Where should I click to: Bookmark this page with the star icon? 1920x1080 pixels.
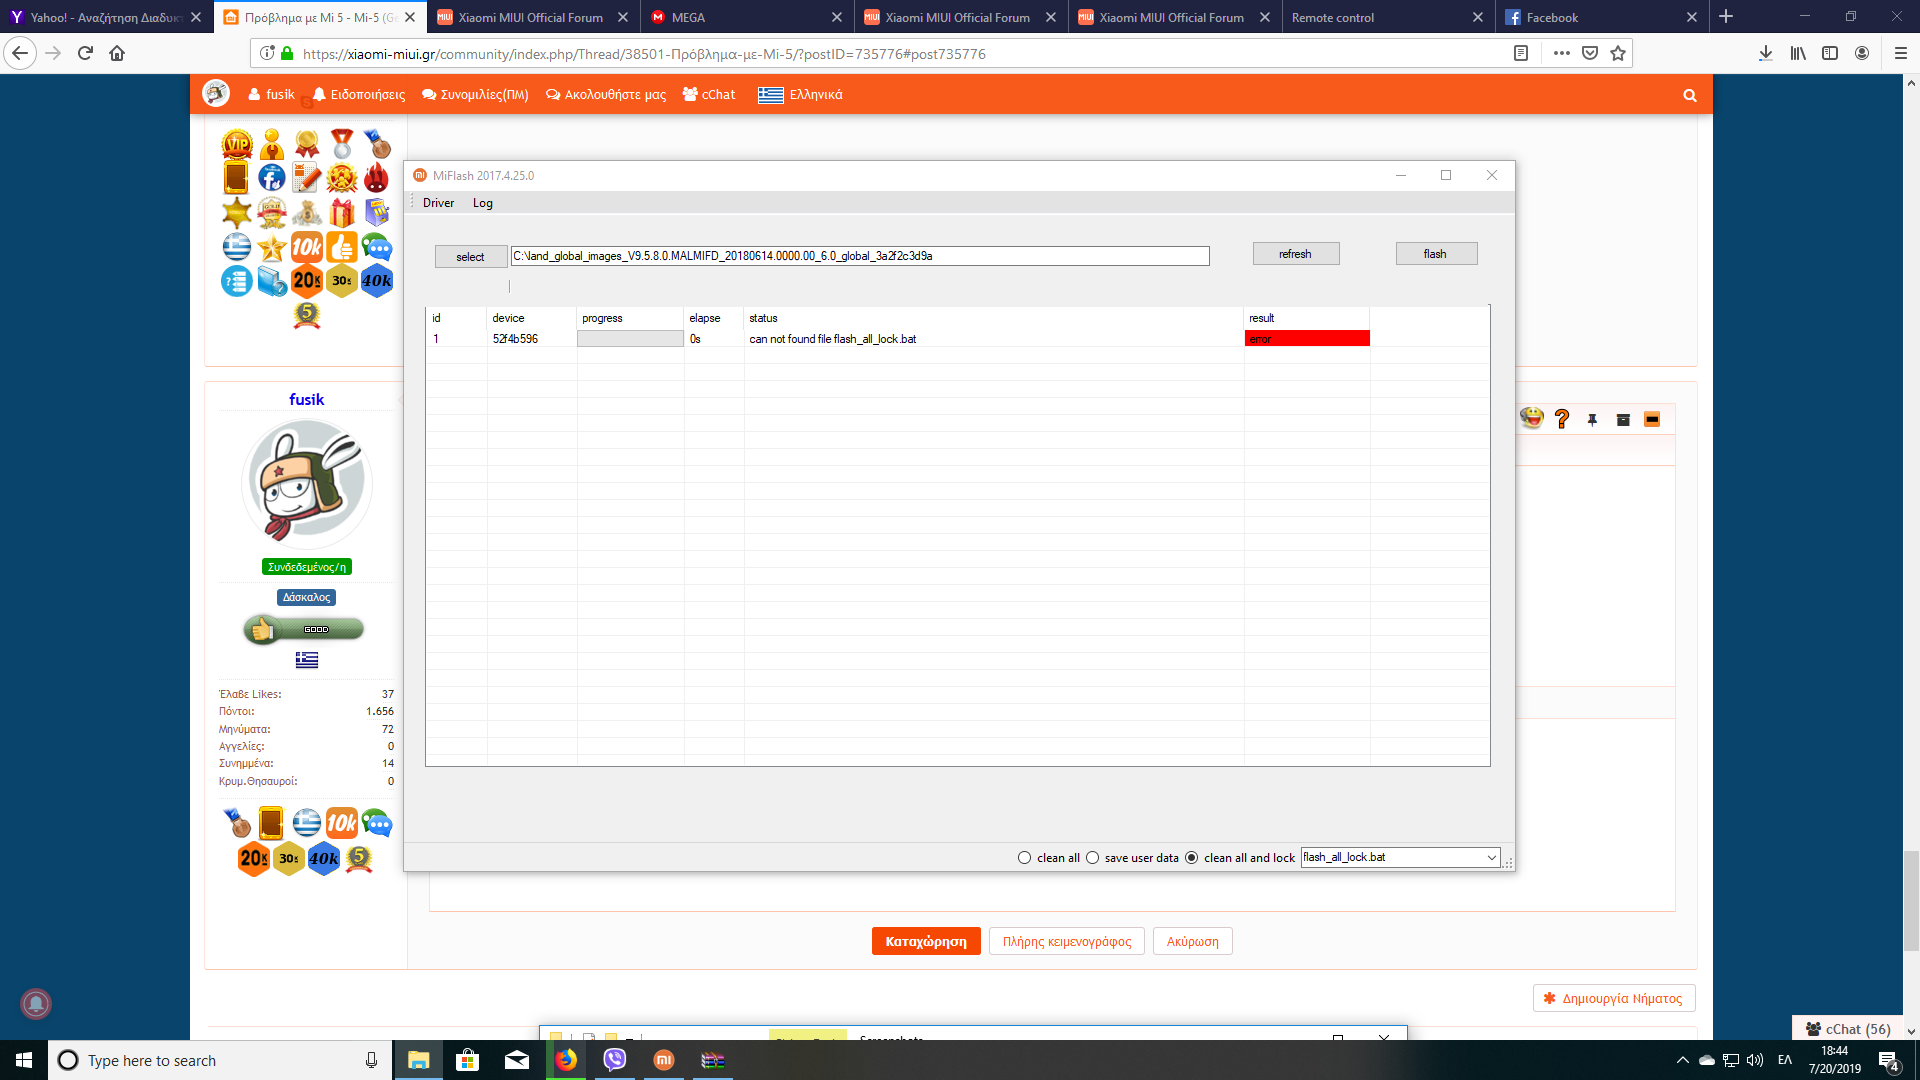click(x=1618, y=53)
